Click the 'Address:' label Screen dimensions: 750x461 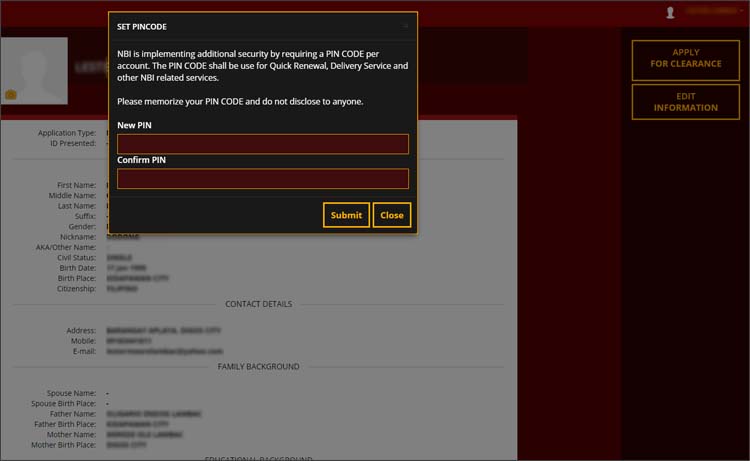(81, 330)
